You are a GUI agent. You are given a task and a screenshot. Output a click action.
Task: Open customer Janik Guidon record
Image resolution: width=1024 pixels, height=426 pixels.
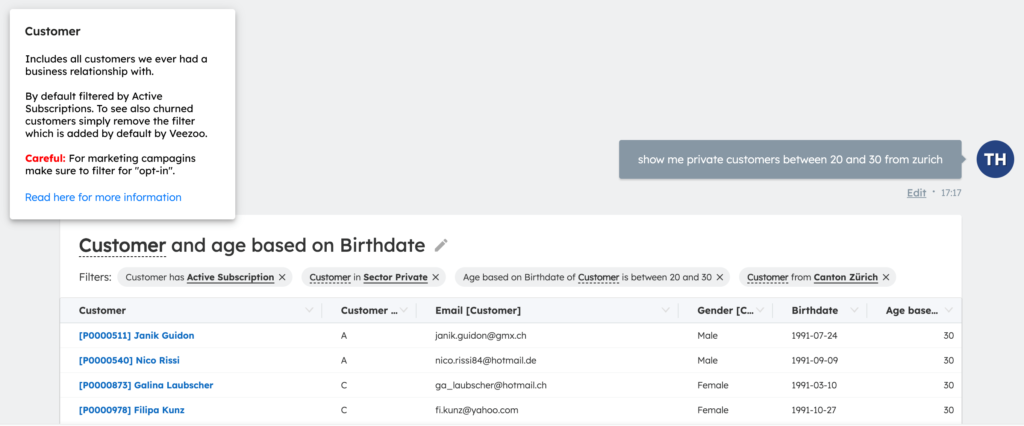coord(136,335)
